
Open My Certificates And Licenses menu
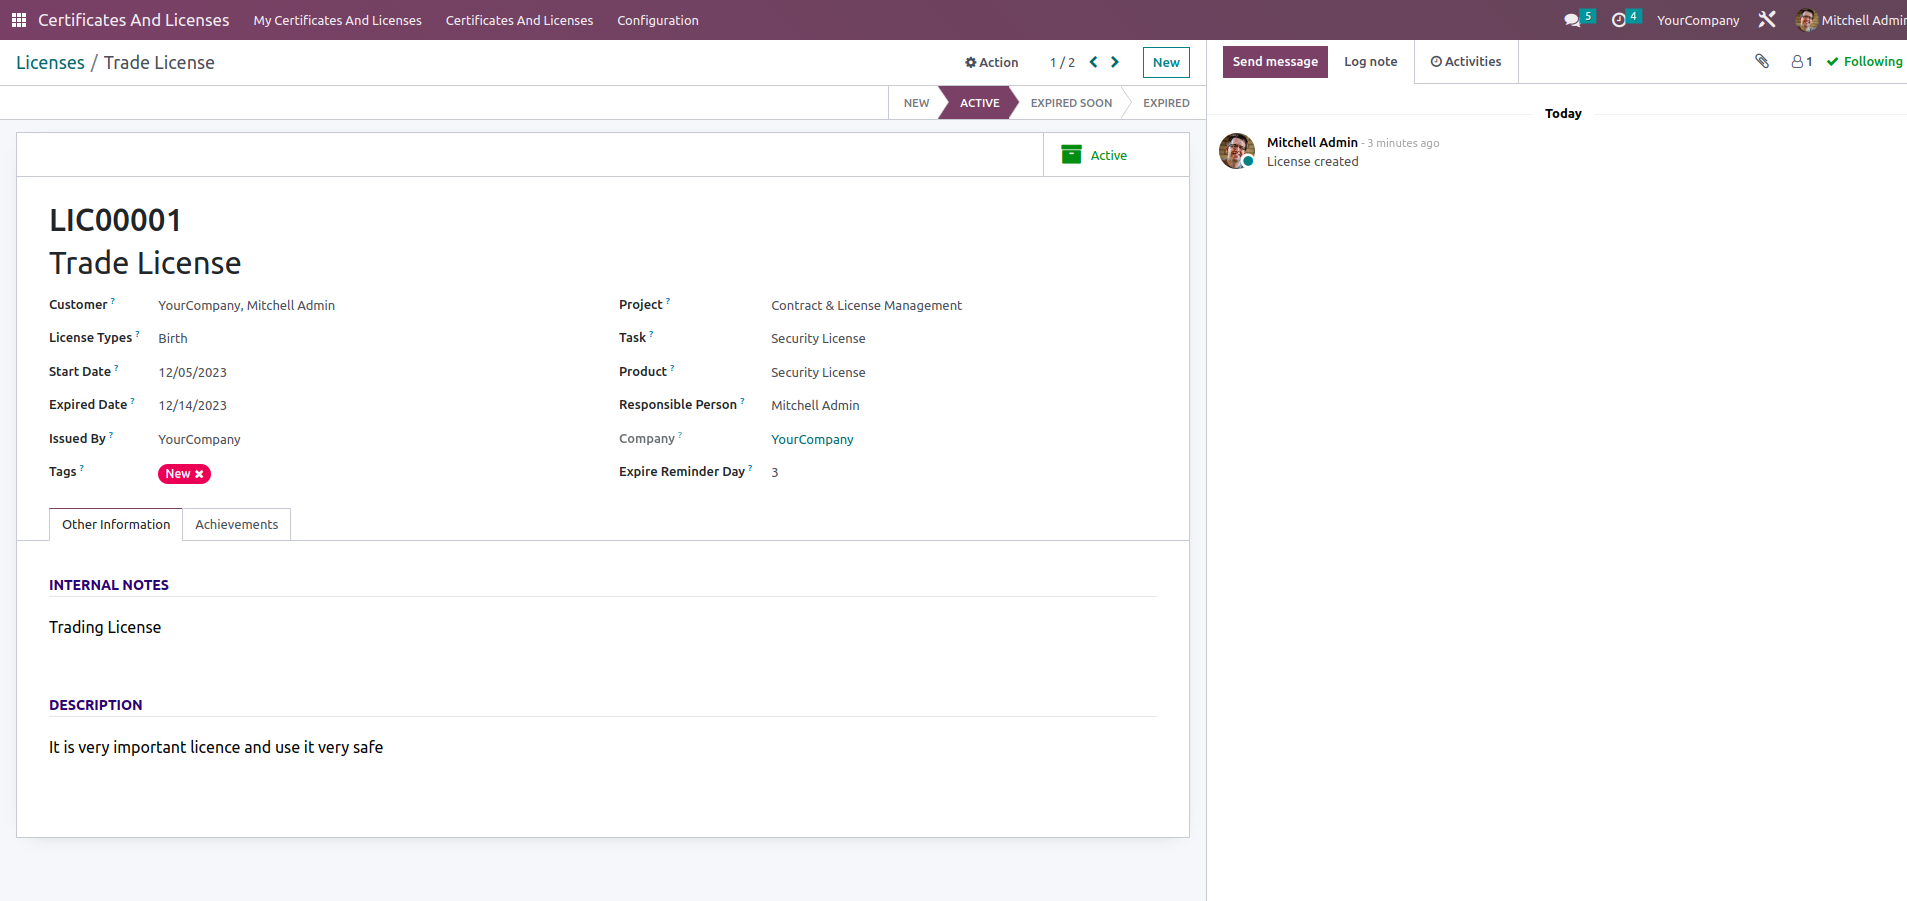[x=337, y=20]
